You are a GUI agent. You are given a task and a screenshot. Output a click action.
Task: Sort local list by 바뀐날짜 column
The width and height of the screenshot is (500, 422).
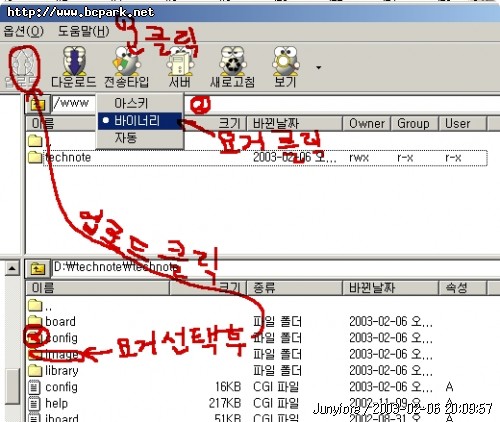[x=390, y=288]
